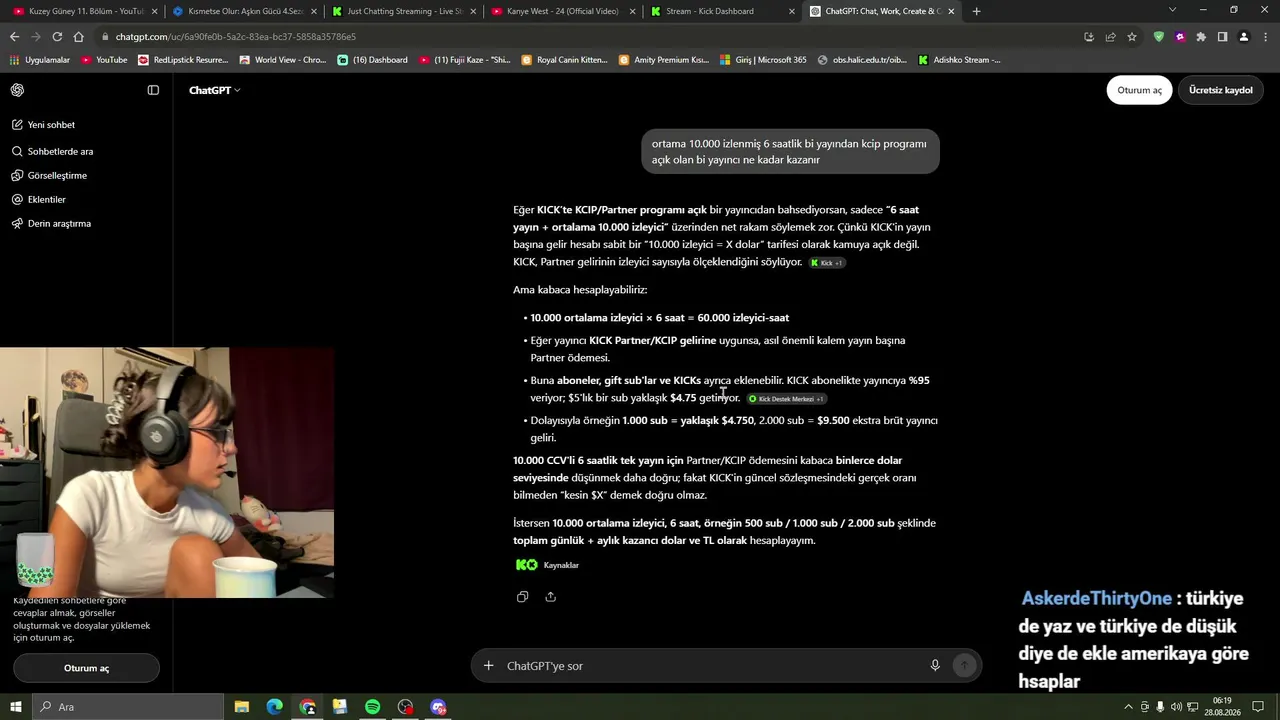Open the Adishko Stream bookmark
This screenshot has height=720, width=1280.
(959, 60)
